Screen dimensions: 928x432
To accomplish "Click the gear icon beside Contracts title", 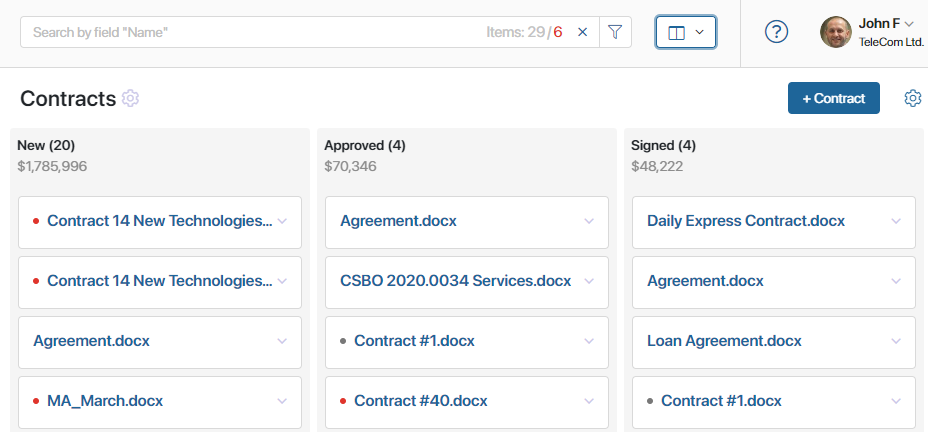I will (x=130, y=98).
